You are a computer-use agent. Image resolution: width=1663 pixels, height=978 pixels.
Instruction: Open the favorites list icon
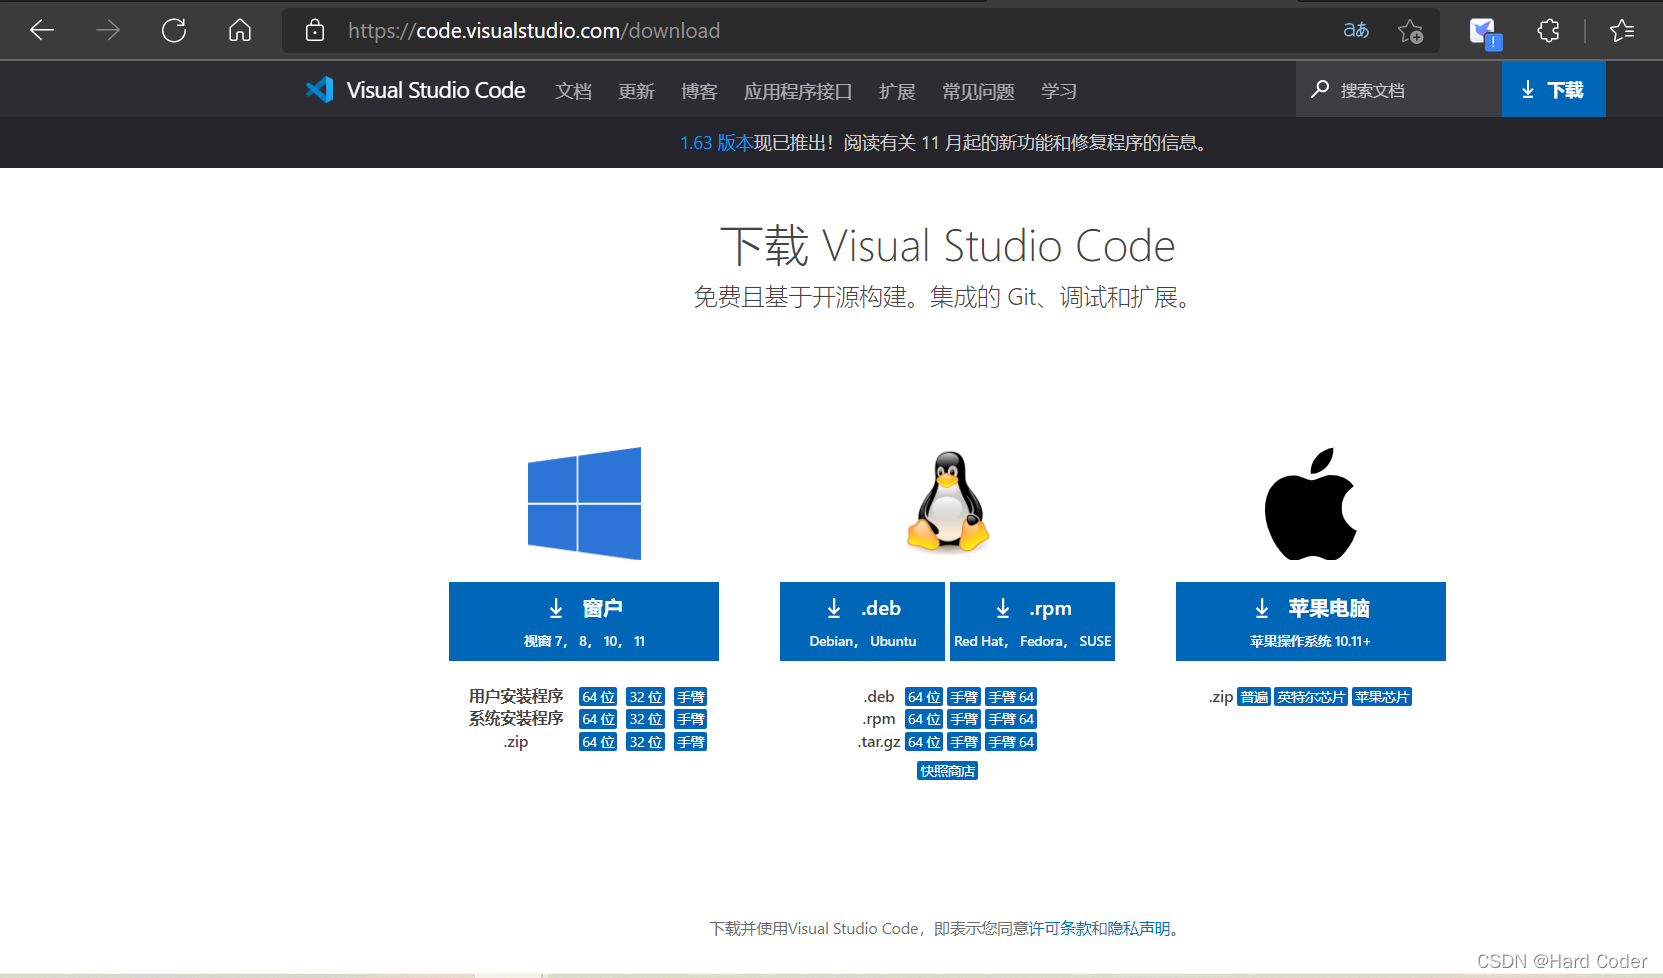1622,30
